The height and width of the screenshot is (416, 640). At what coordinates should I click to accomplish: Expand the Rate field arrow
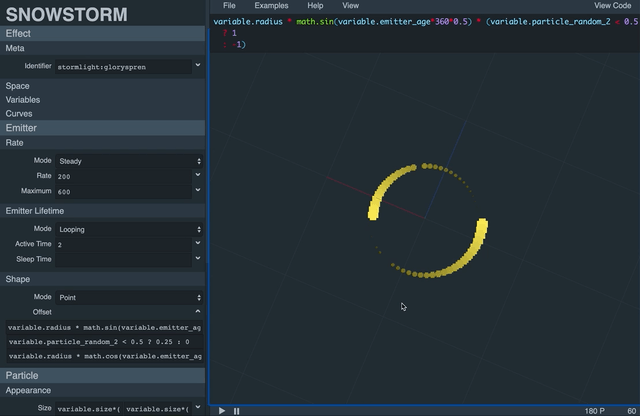pyautogui.click(x=198, y=175)
